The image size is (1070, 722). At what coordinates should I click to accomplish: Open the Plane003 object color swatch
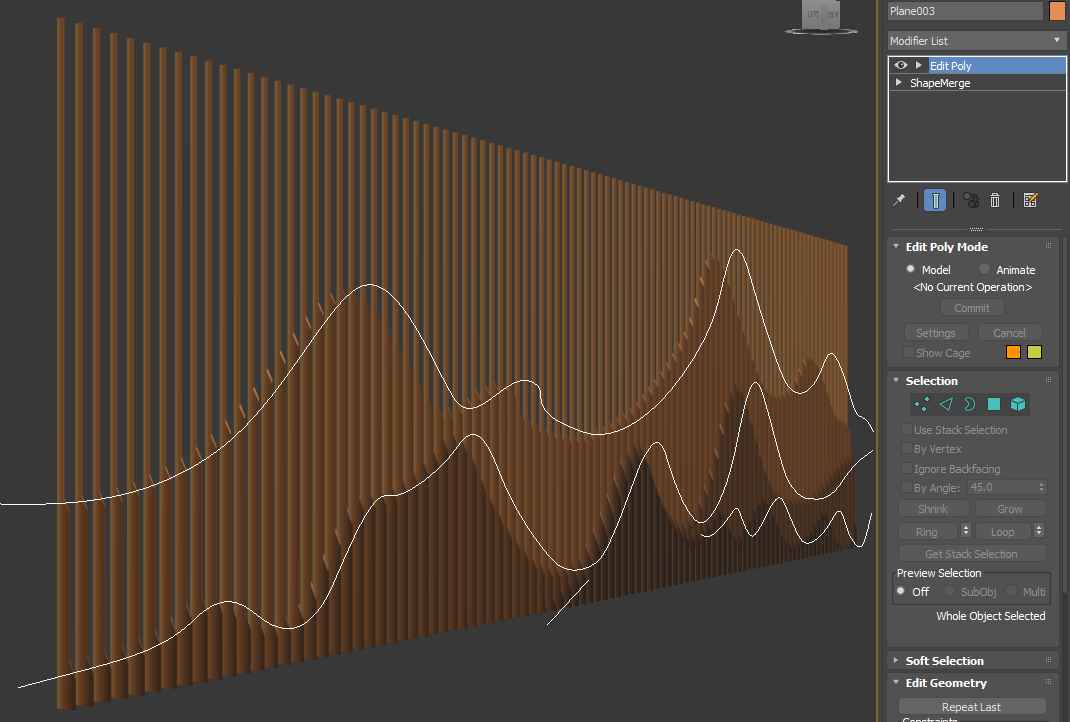(x=1057, y=11)
